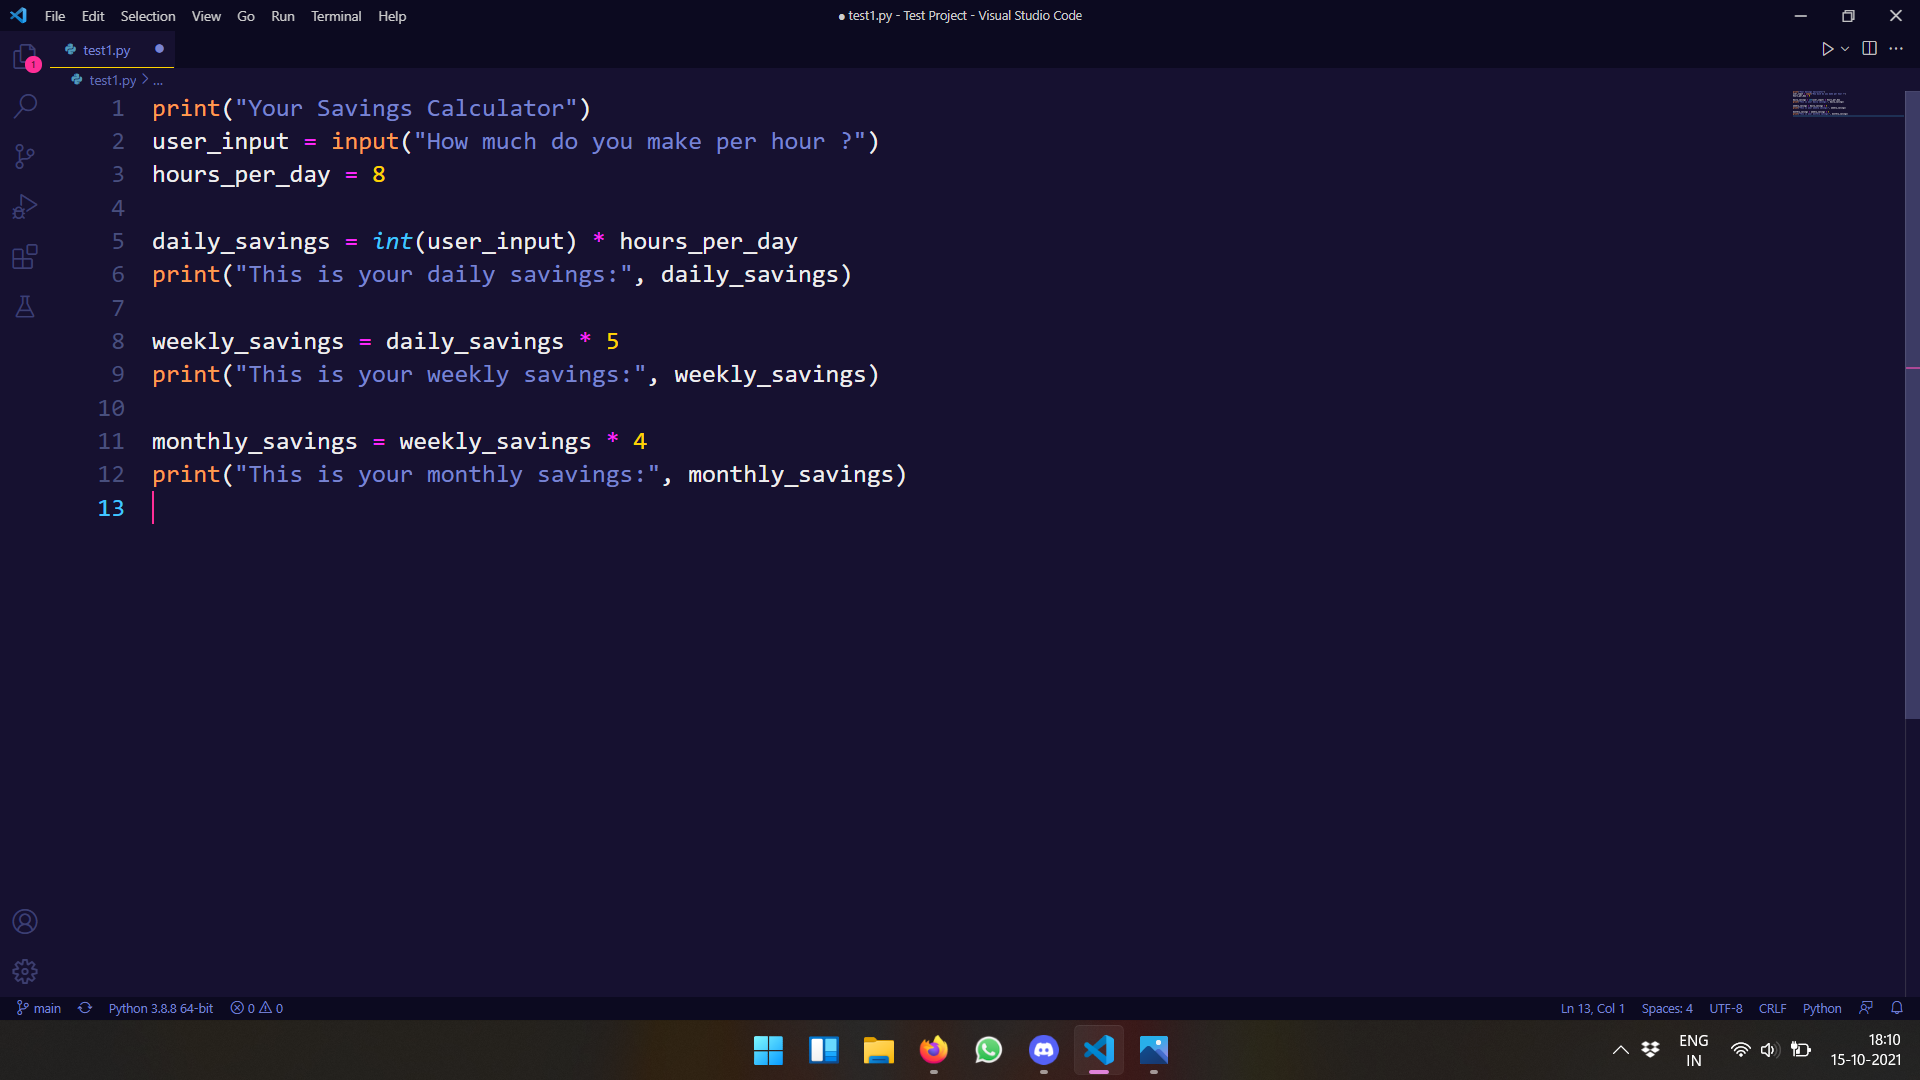The height and width of the screenshot is (1080, 1920).
Task: Open notifications bell in status bar
Action: (1897, 1008)
